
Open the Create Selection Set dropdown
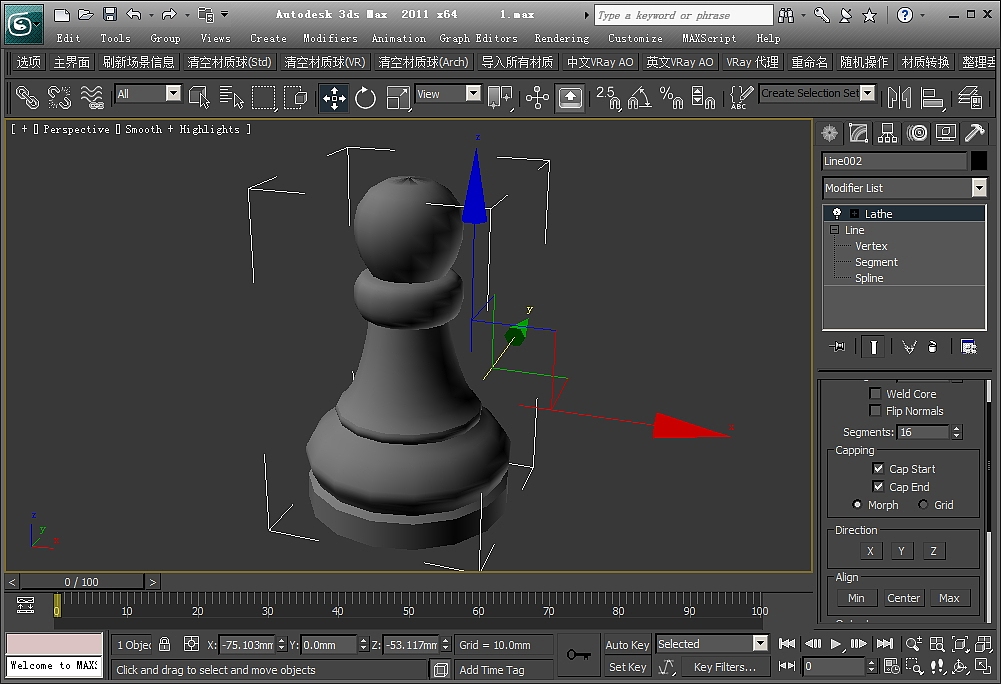[x=867, y=93]
